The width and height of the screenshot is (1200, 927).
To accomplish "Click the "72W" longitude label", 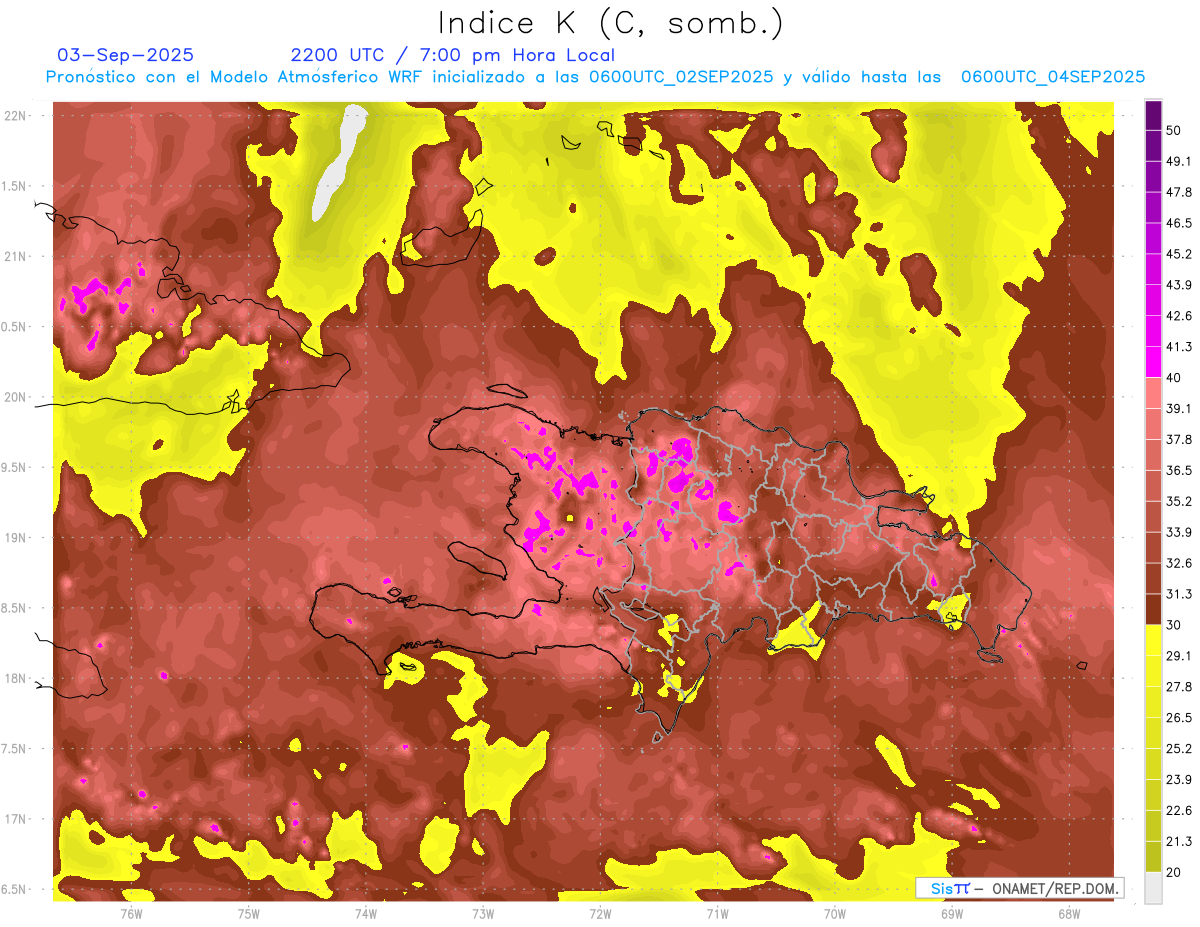I will coord(600,913).
